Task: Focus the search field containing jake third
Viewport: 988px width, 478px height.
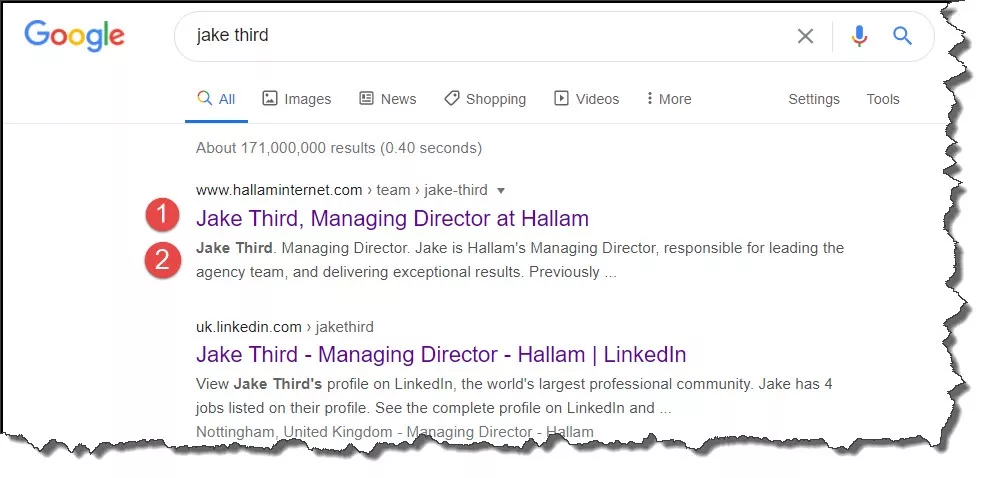Action: pyautogui.click(x=480, y=37)
